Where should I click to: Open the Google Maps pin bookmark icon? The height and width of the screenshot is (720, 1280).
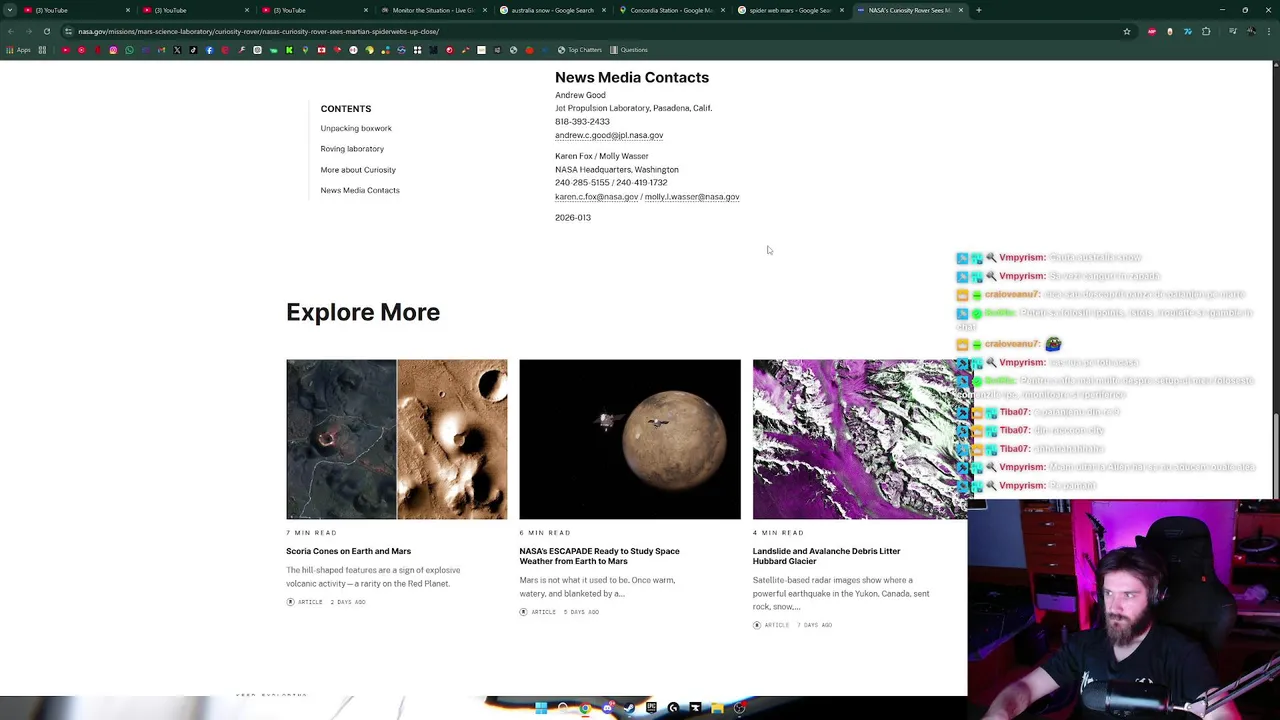click(305, 50)
